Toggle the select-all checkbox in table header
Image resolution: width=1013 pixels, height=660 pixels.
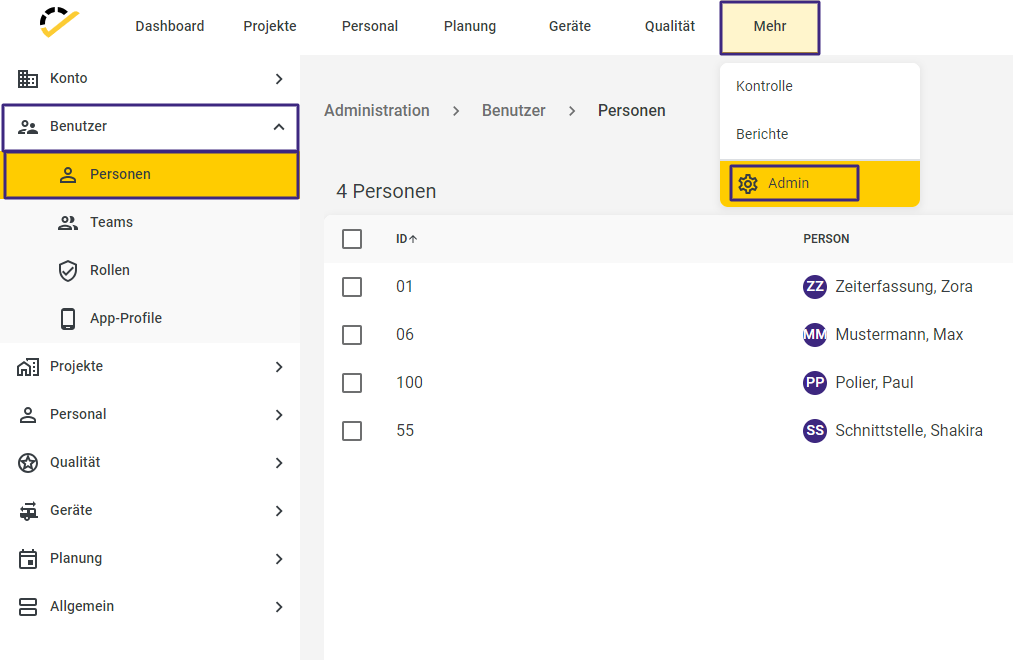352,239
